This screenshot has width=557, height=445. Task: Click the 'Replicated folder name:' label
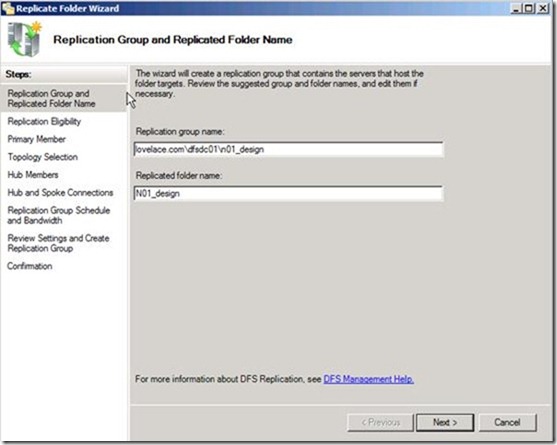tap(179, 175)
